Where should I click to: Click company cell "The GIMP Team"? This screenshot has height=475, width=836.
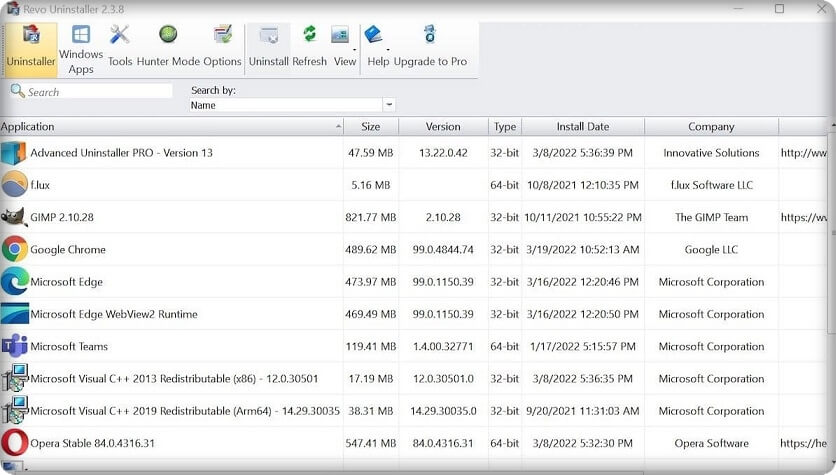coord(711,217)
